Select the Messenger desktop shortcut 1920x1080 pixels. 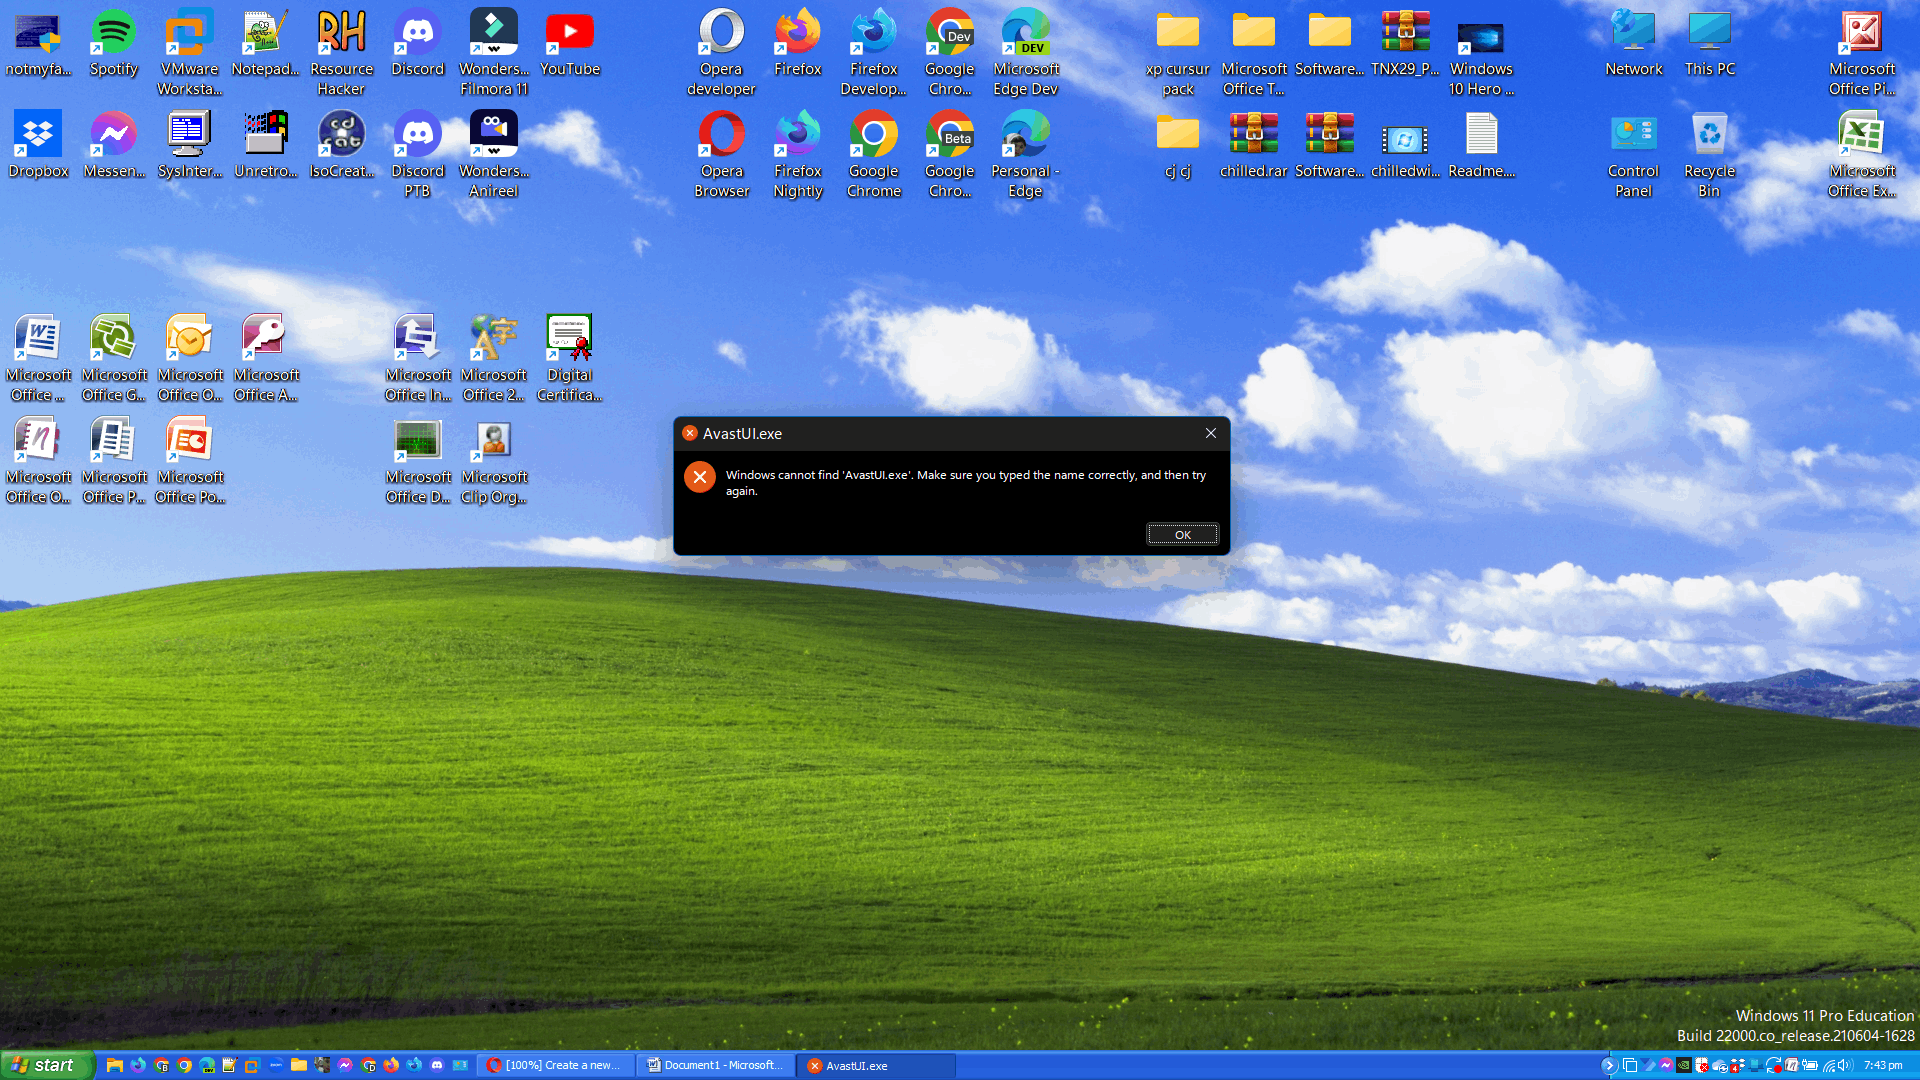[114, 145]
